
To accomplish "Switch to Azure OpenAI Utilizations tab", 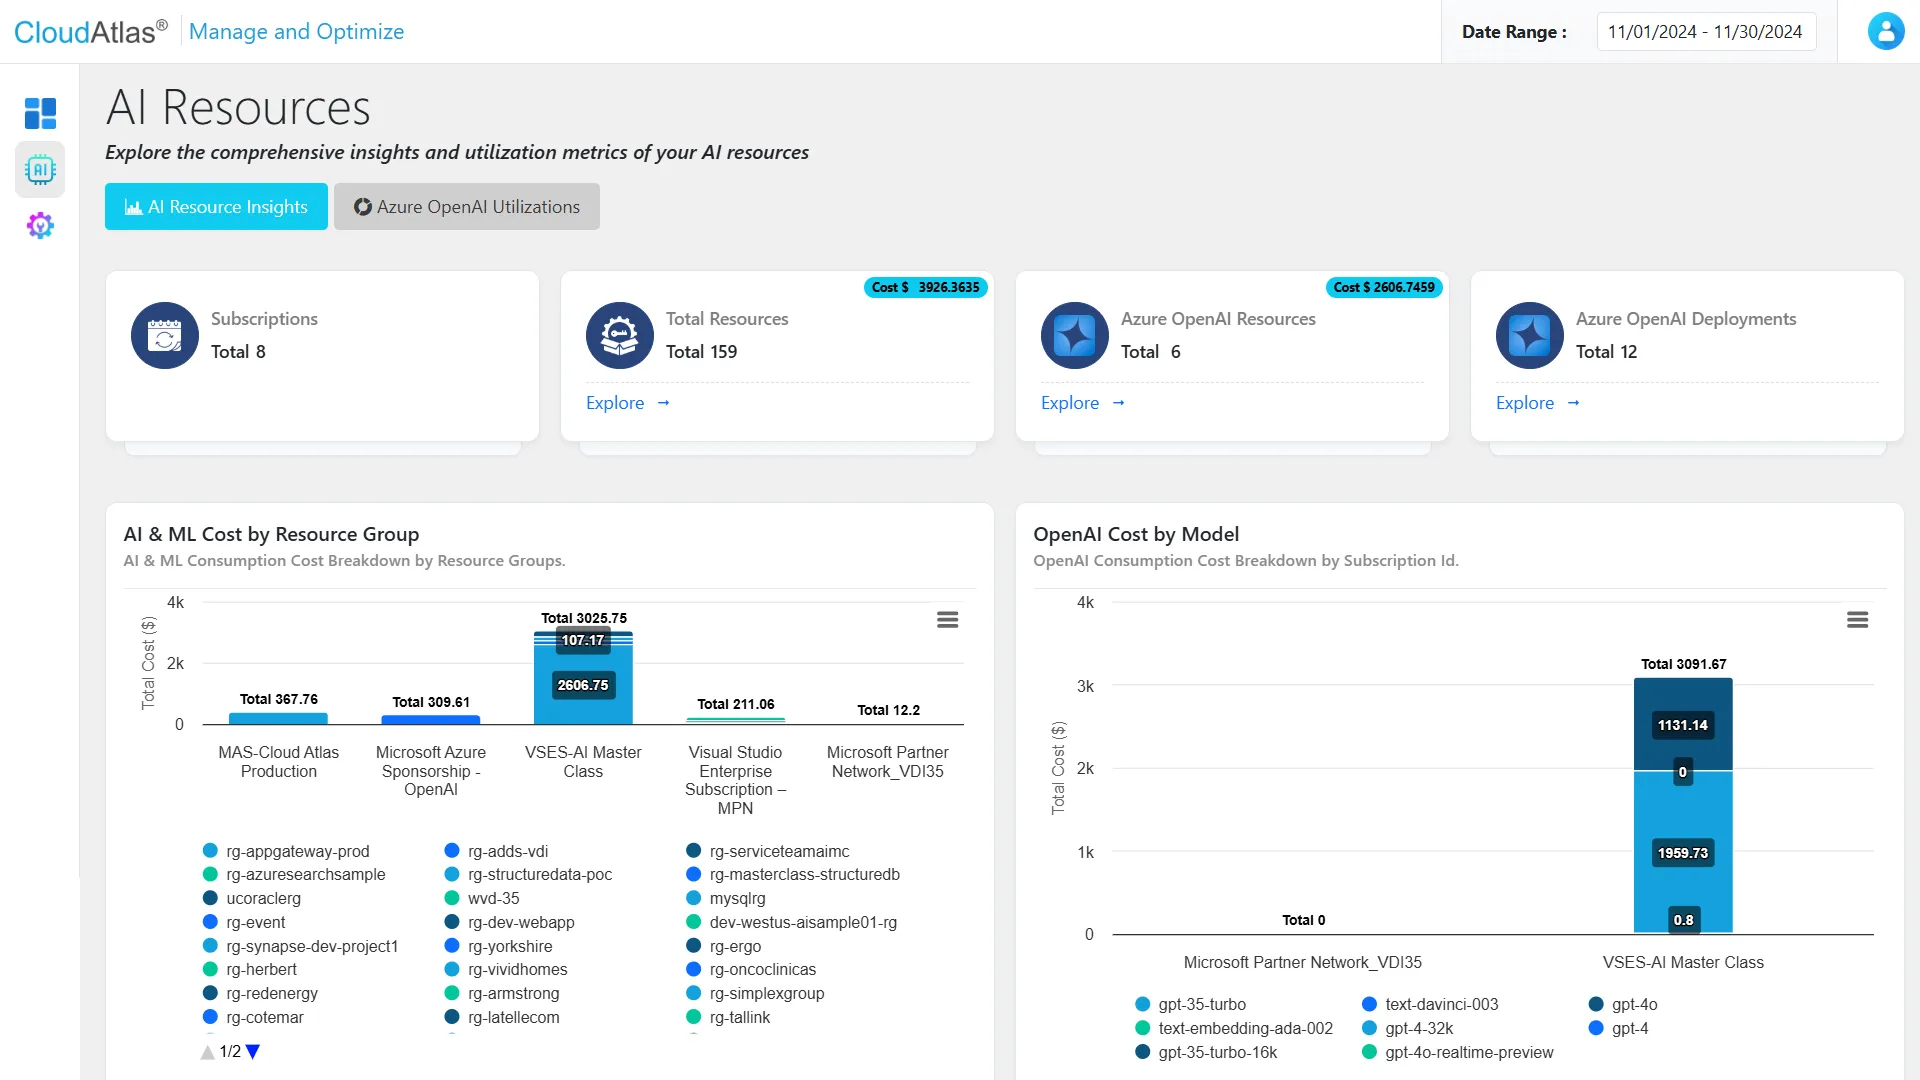I will 467,207.
